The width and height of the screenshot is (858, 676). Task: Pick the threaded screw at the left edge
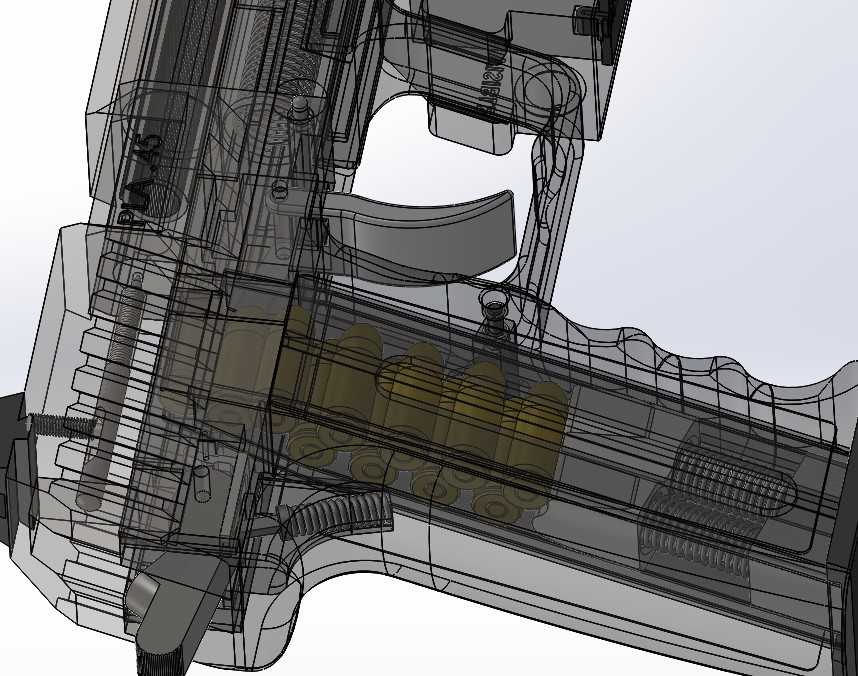coord(59,424)
